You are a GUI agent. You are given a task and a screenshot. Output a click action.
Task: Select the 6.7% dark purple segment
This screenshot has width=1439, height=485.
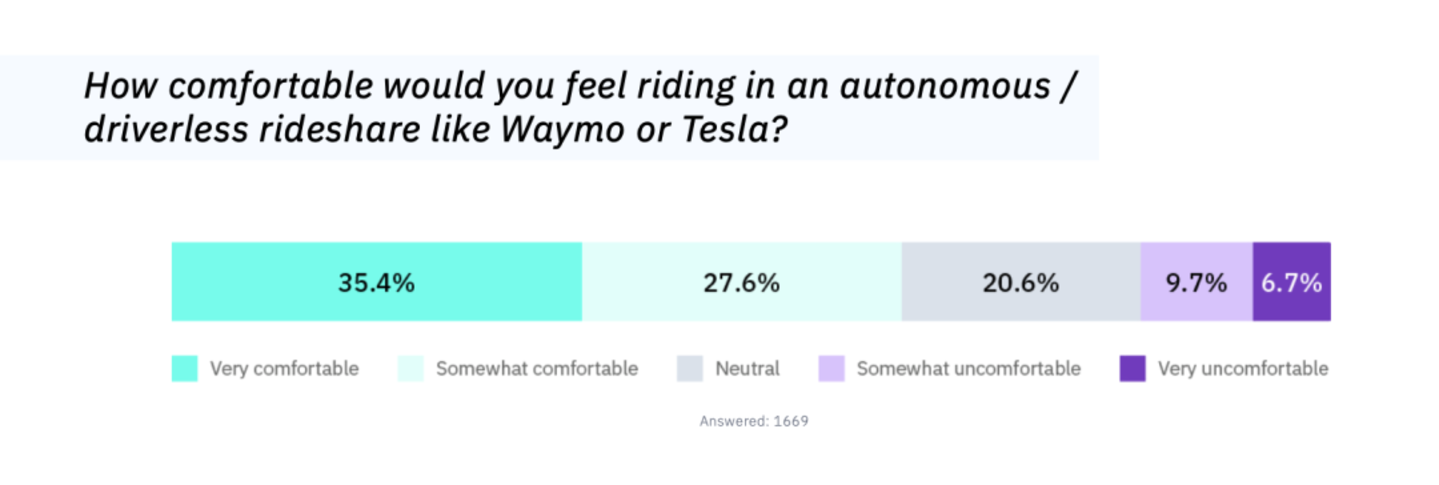click(1292, 282)
